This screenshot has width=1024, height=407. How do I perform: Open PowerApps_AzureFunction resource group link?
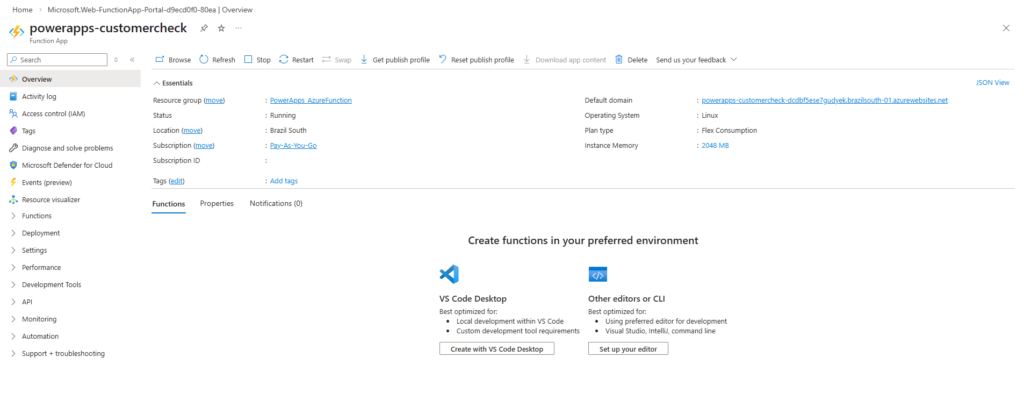tap(311, 101)
